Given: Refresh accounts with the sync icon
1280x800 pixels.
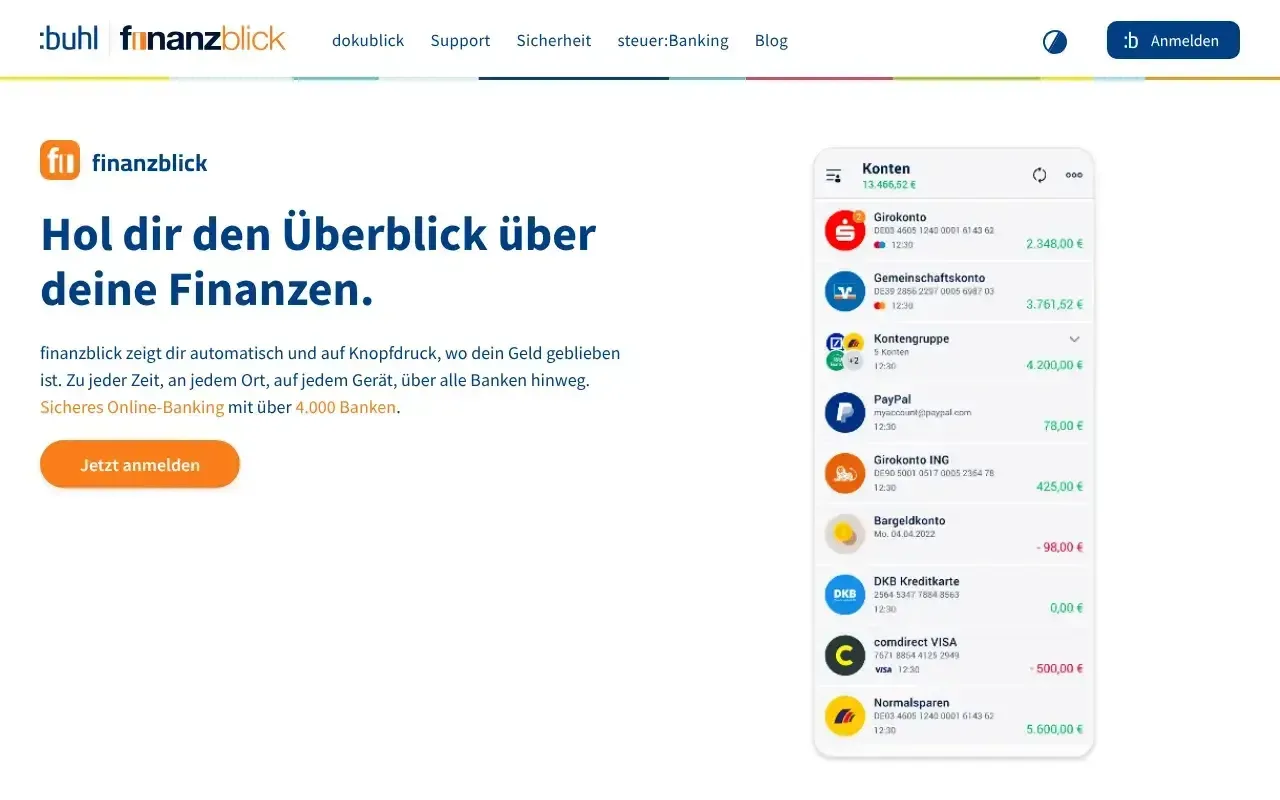Looking at the screenshot, I should [x=1039, y=174].
